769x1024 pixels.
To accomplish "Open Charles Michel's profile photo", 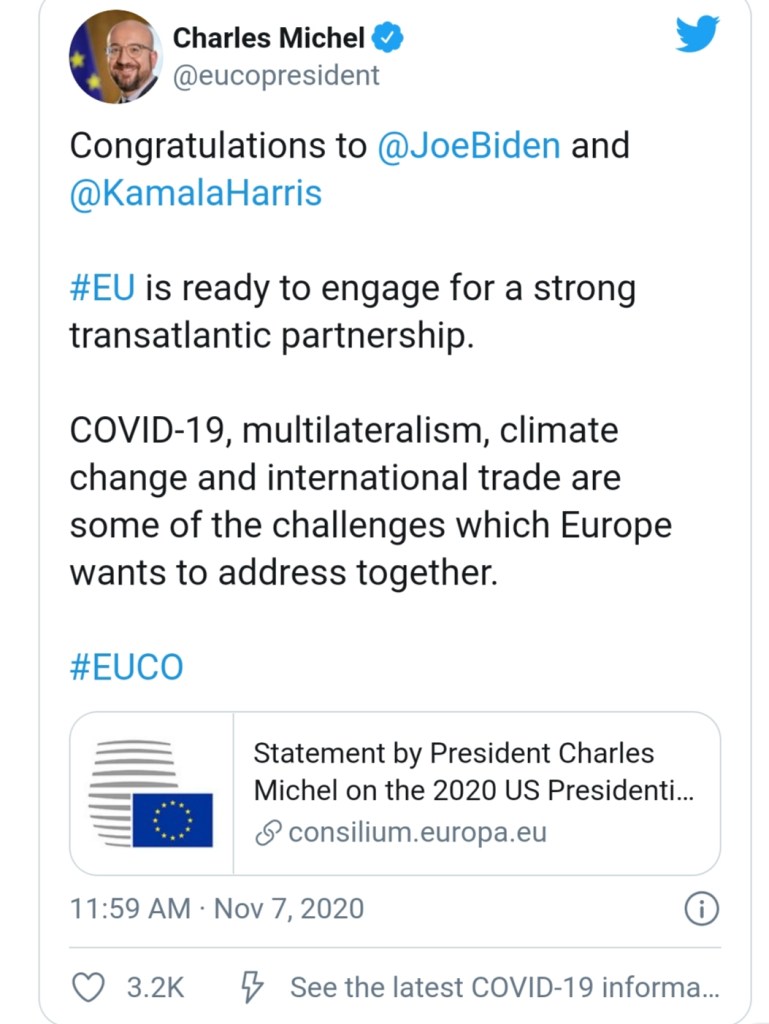I will coord(113,57).
